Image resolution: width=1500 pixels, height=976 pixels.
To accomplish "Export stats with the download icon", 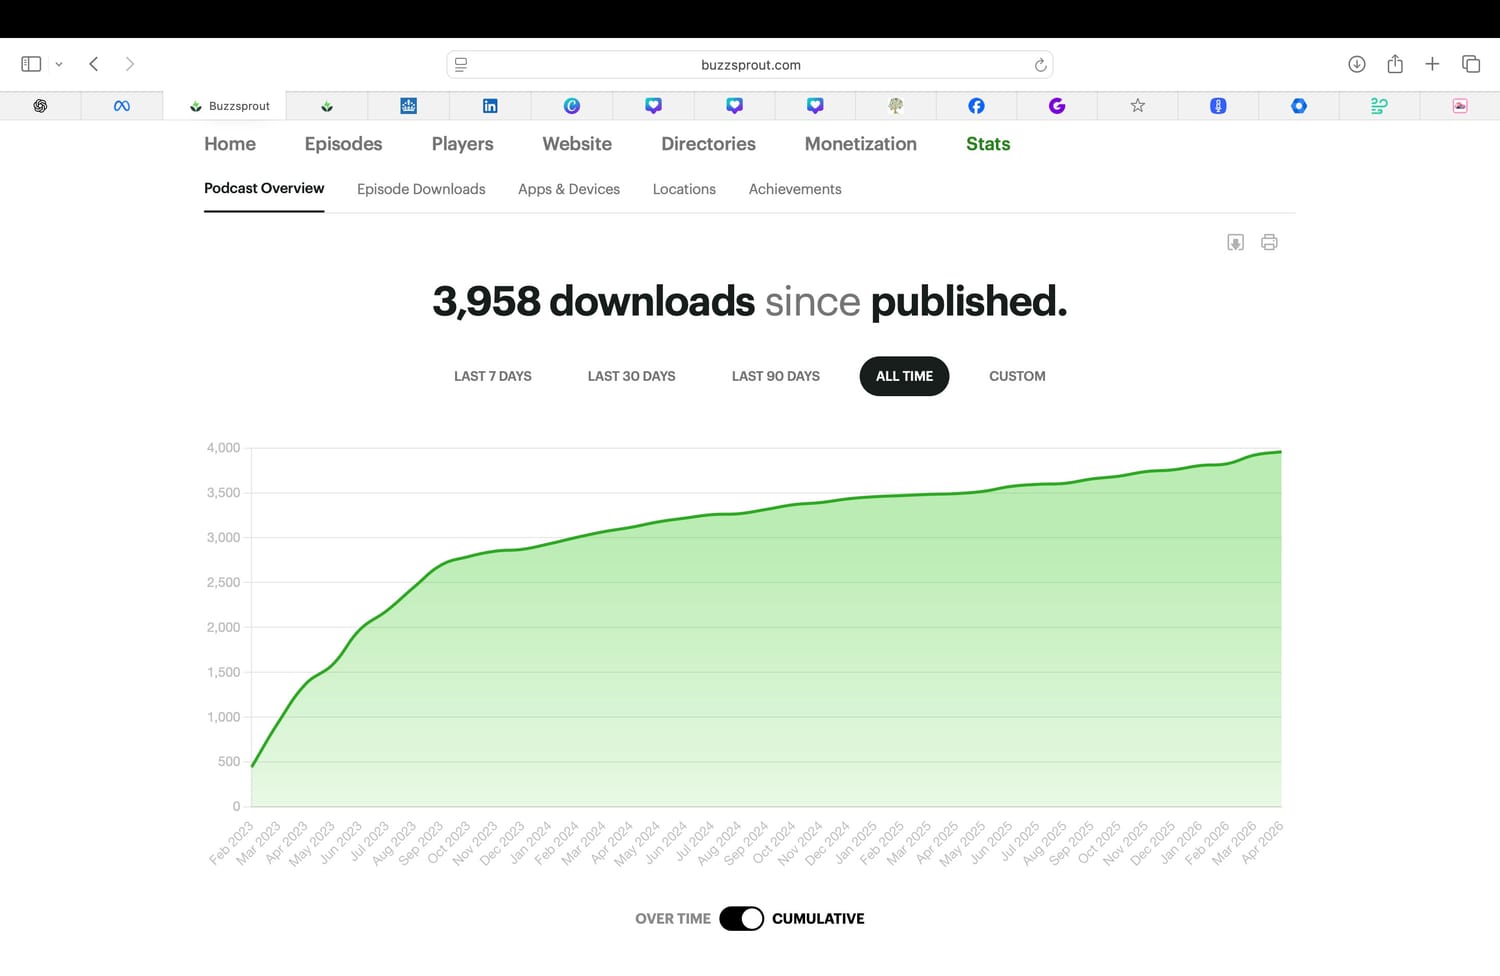I will coord(1236,242).
